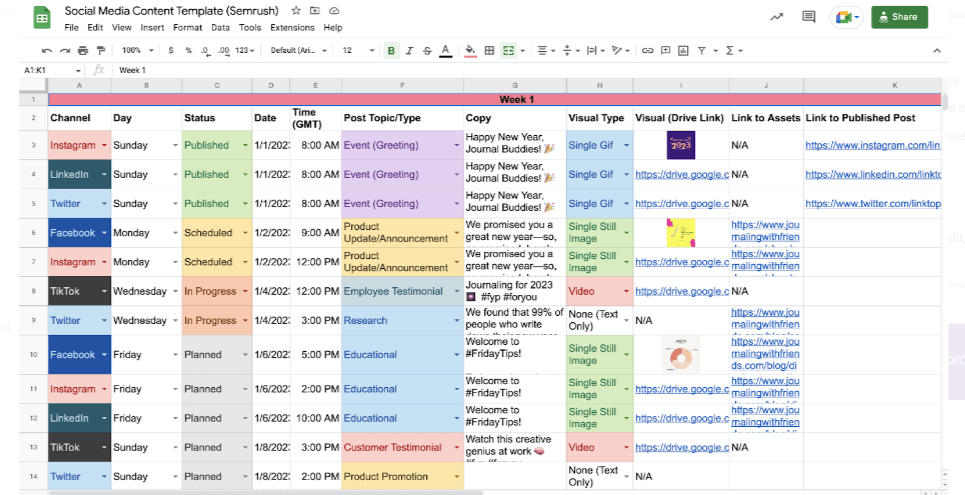Click the donut chart thumbnail in row 10

point(681,355)
